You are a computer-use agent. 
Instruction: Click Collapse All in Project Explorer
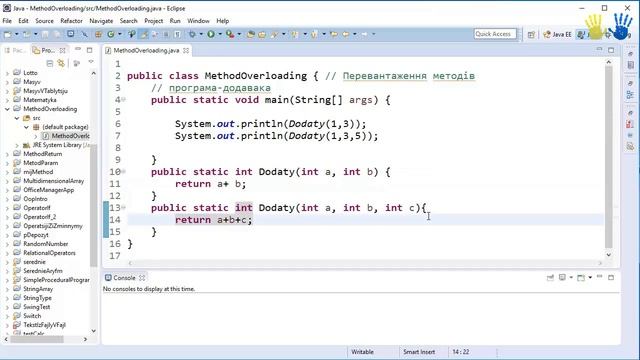coord(50,63)
